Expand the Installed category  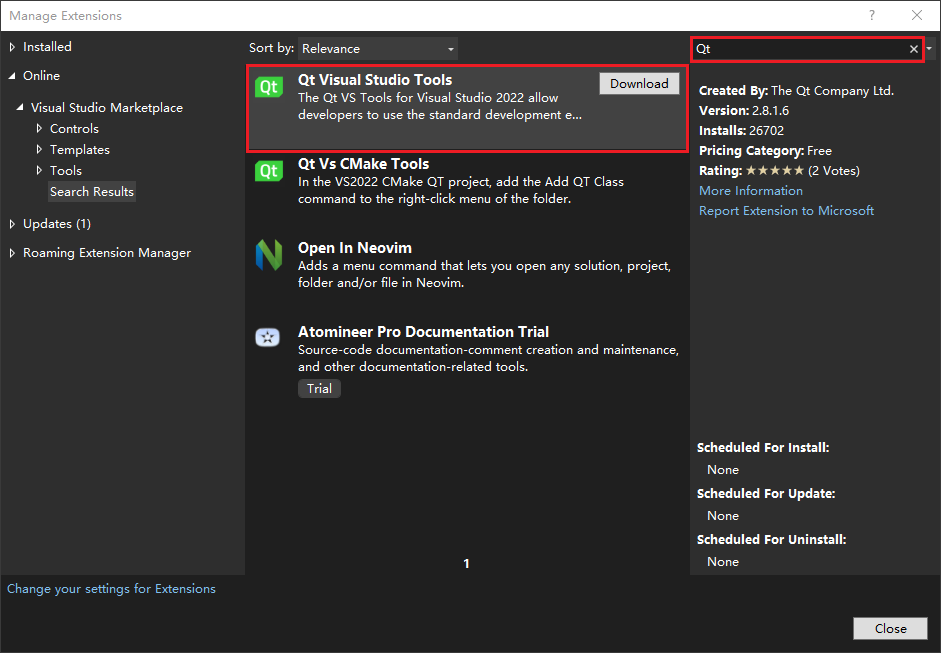click(12, 47)
